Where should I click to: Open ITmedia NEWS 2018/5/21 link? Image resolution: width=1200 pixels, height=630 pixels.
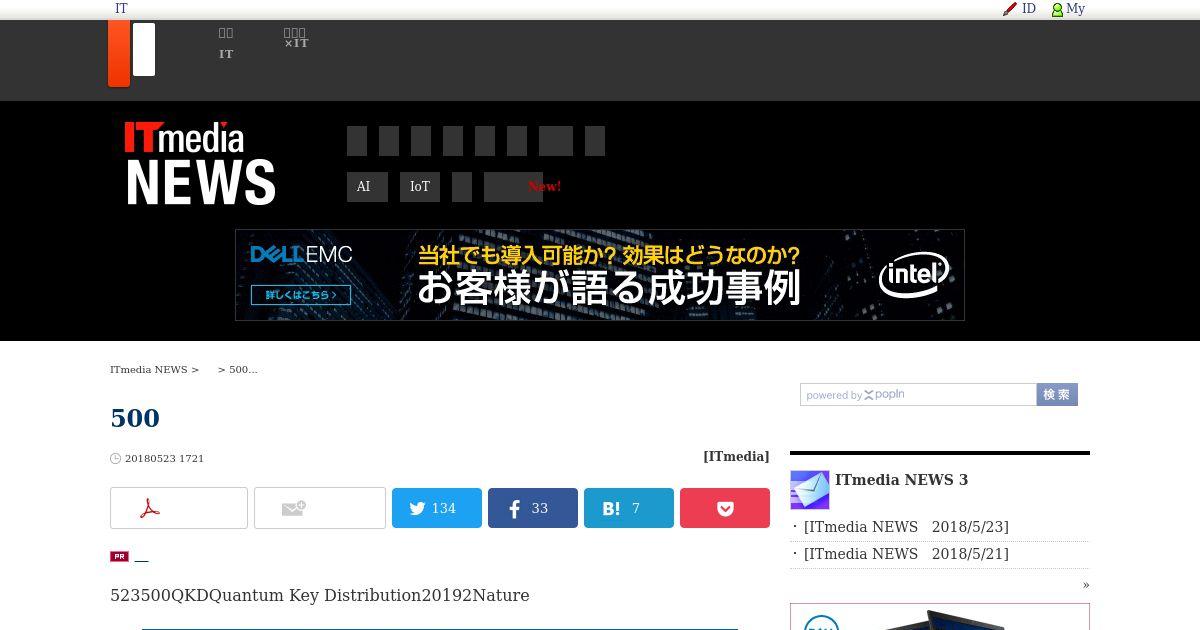[906, 554]
